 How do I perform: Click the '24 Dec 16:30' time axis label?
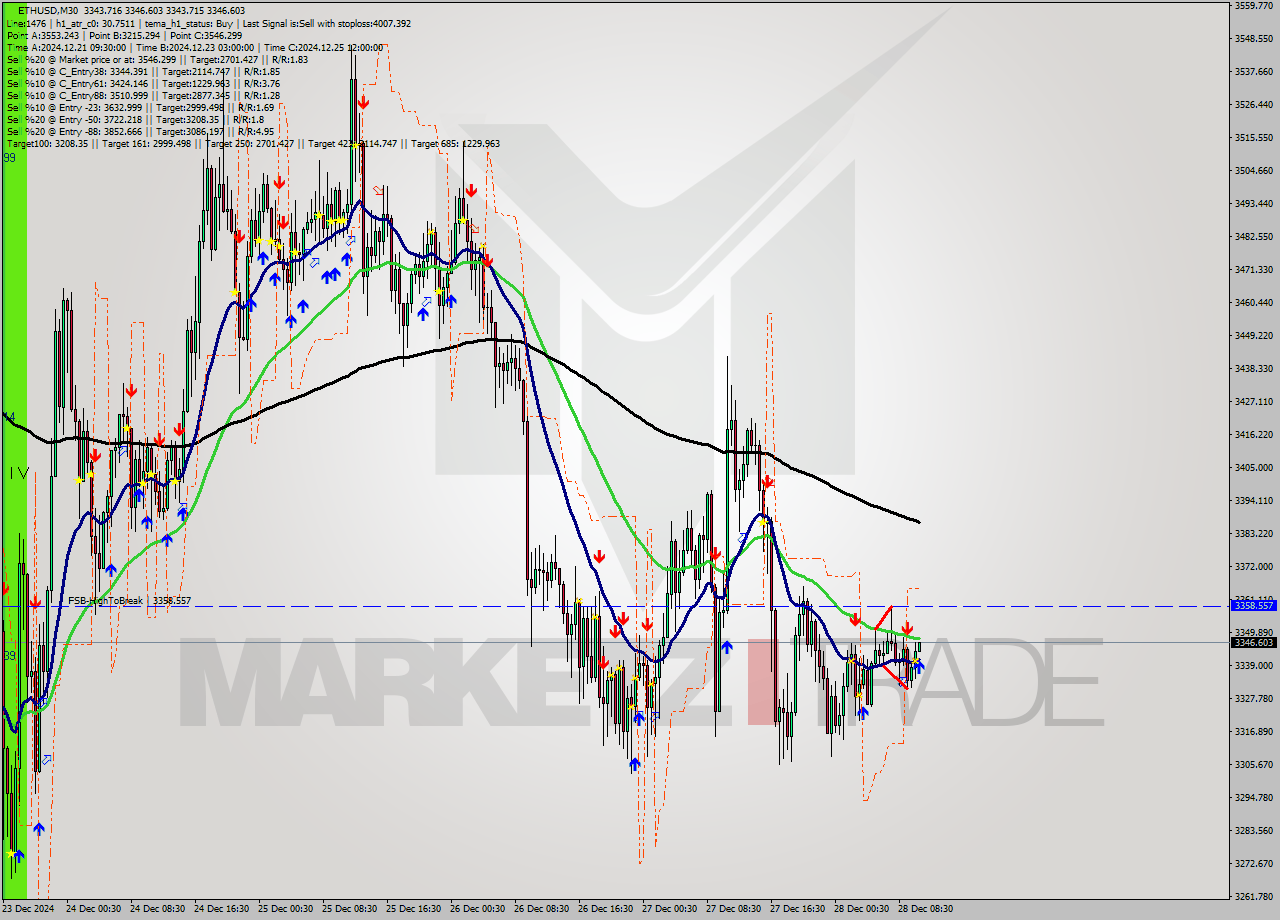pos(221,909)
